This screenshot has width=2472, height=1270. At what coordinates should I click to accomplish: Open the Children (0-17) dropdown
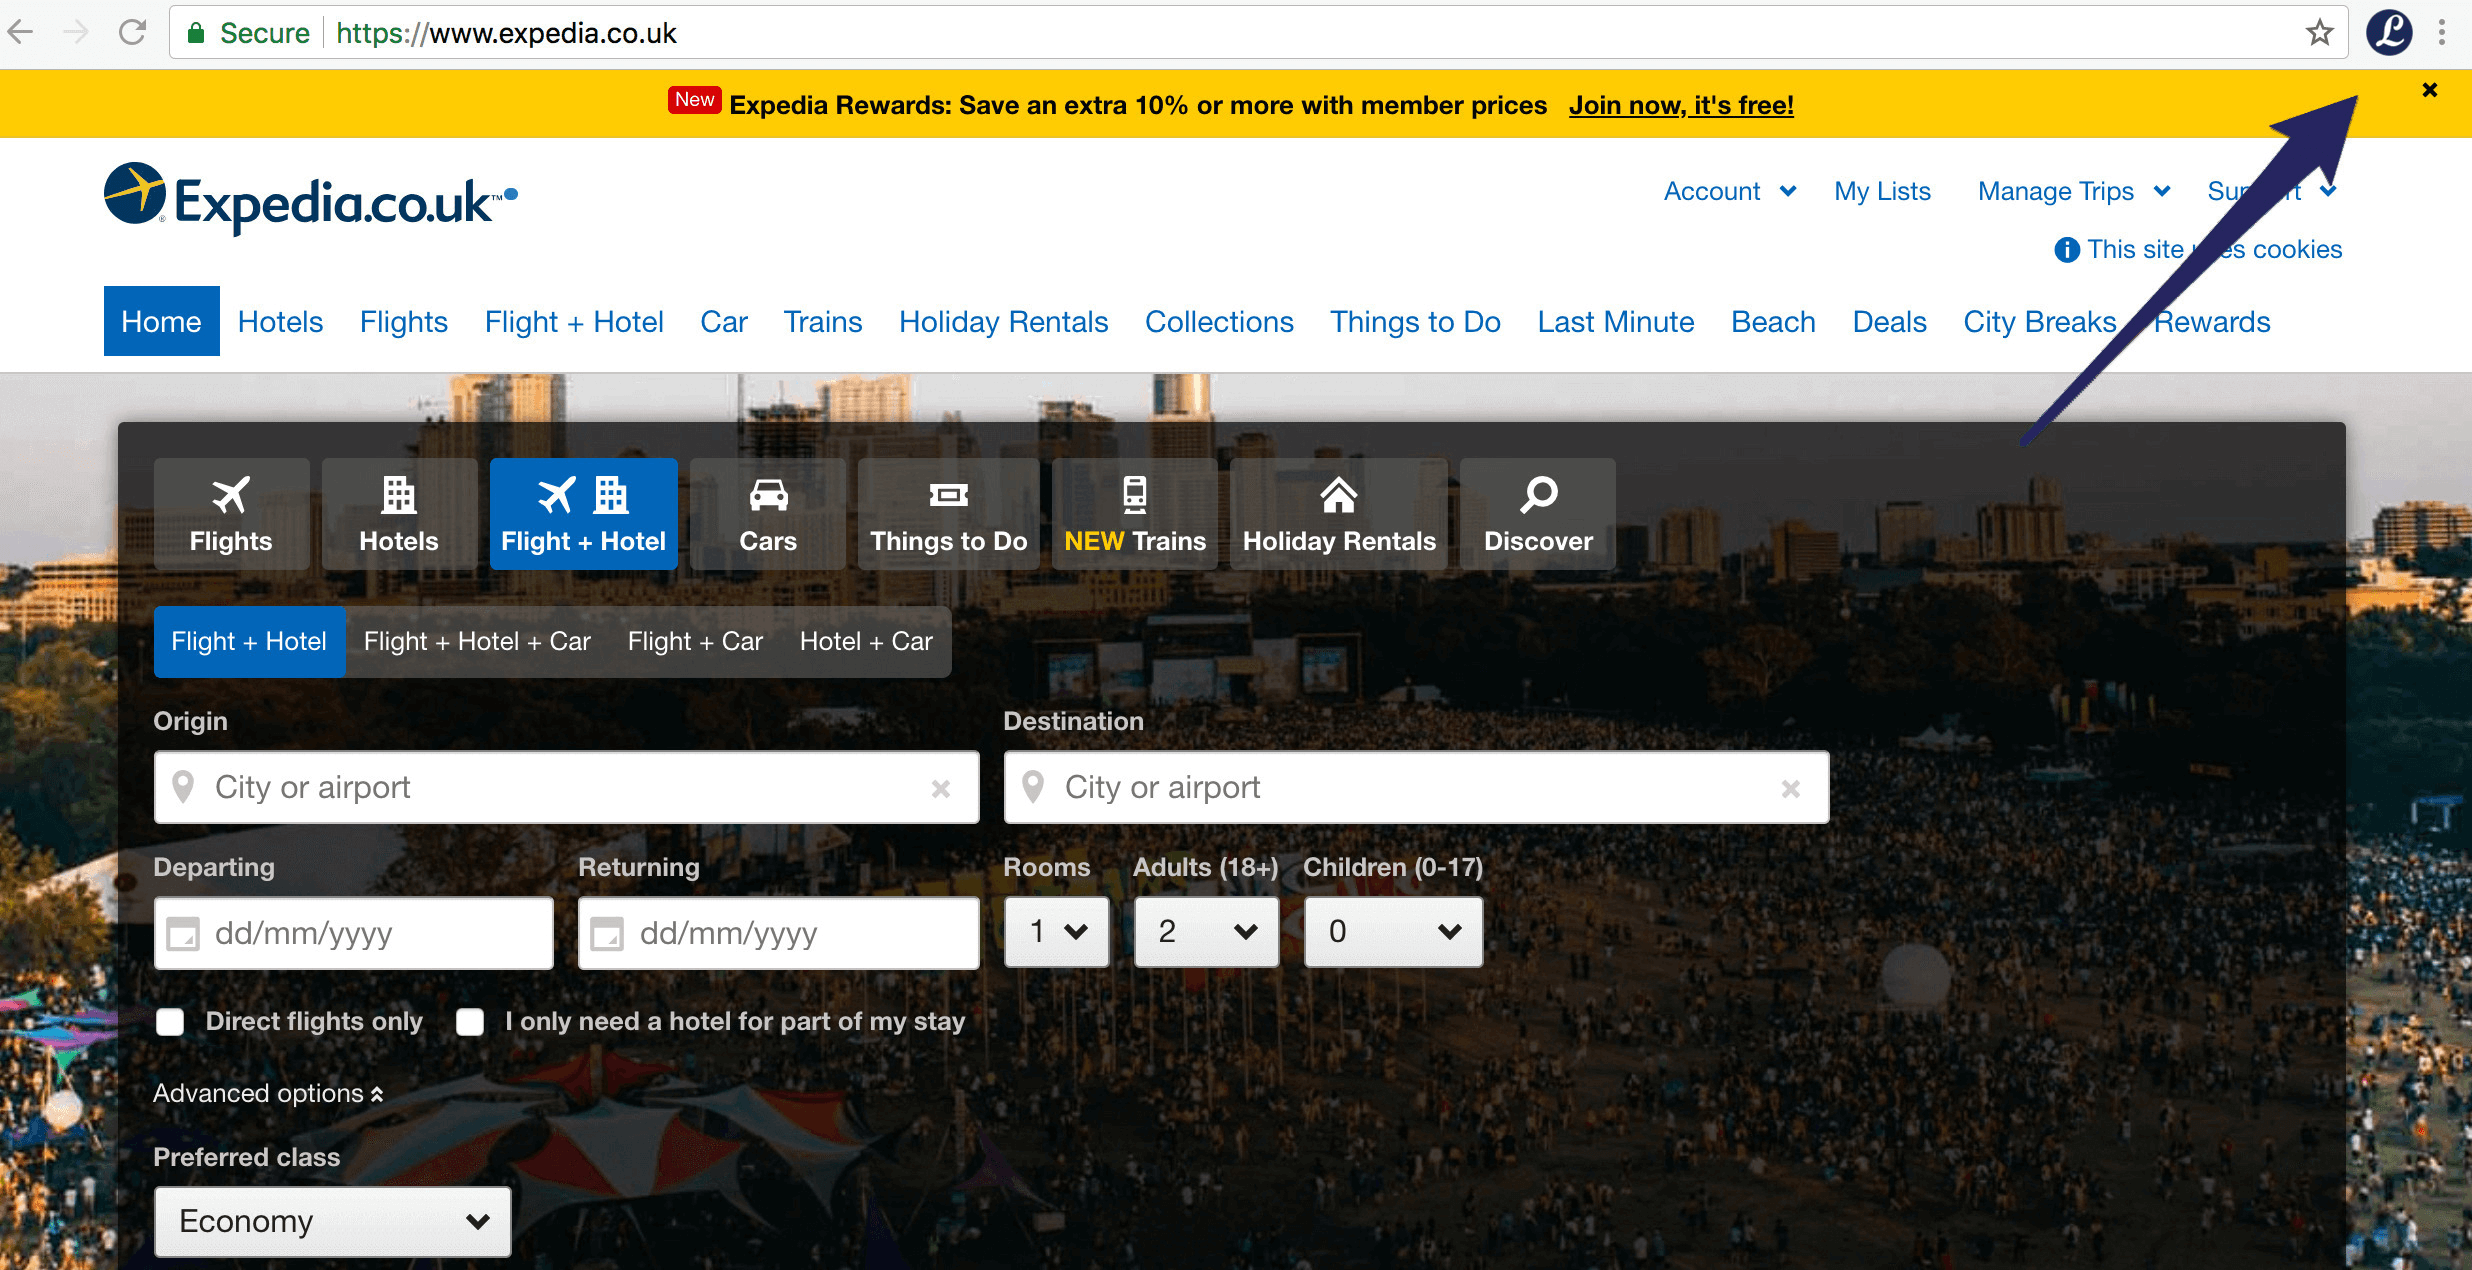coord(1394,932)
